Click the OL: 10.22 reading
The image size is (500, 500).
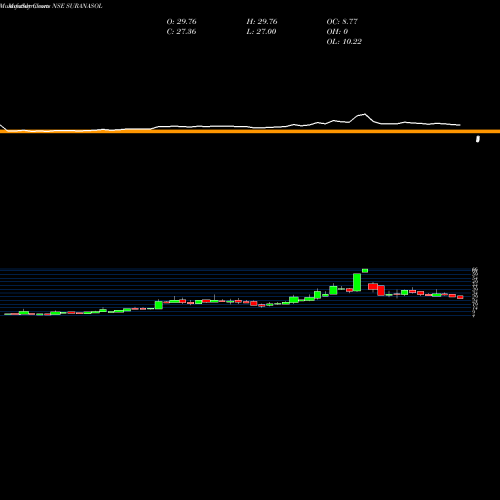(x=344, y=42)
